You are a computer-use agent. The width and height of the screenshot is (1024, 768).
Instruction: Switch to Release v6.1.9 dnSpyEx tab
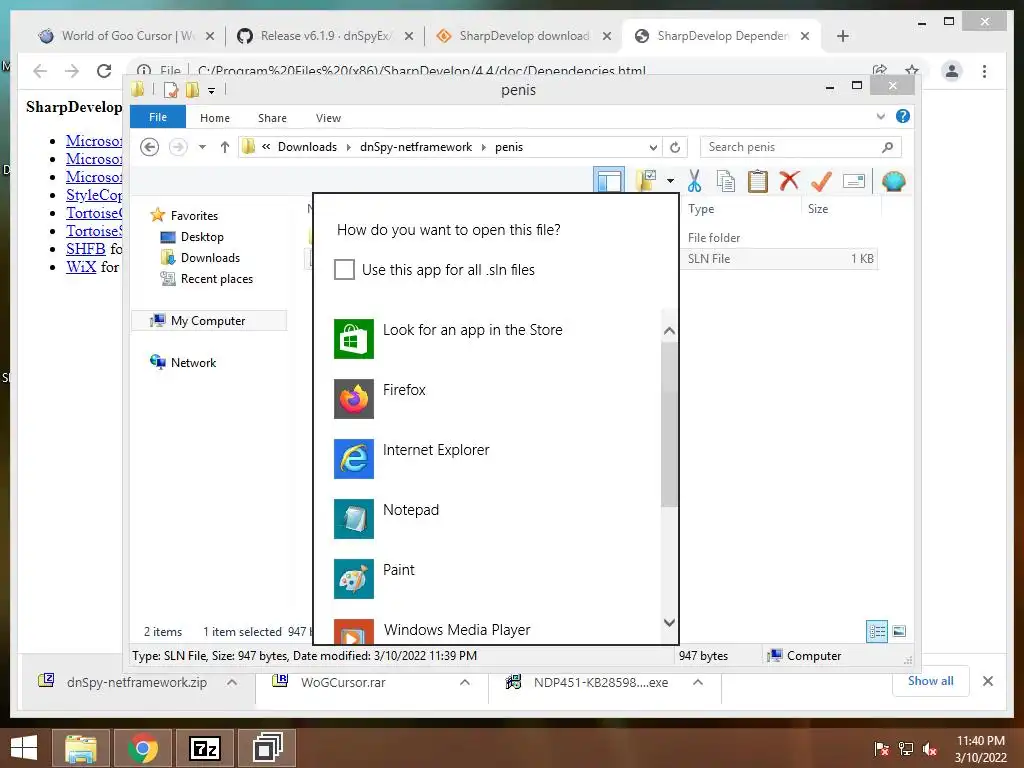pyautogui.click(x=325, y=36)
